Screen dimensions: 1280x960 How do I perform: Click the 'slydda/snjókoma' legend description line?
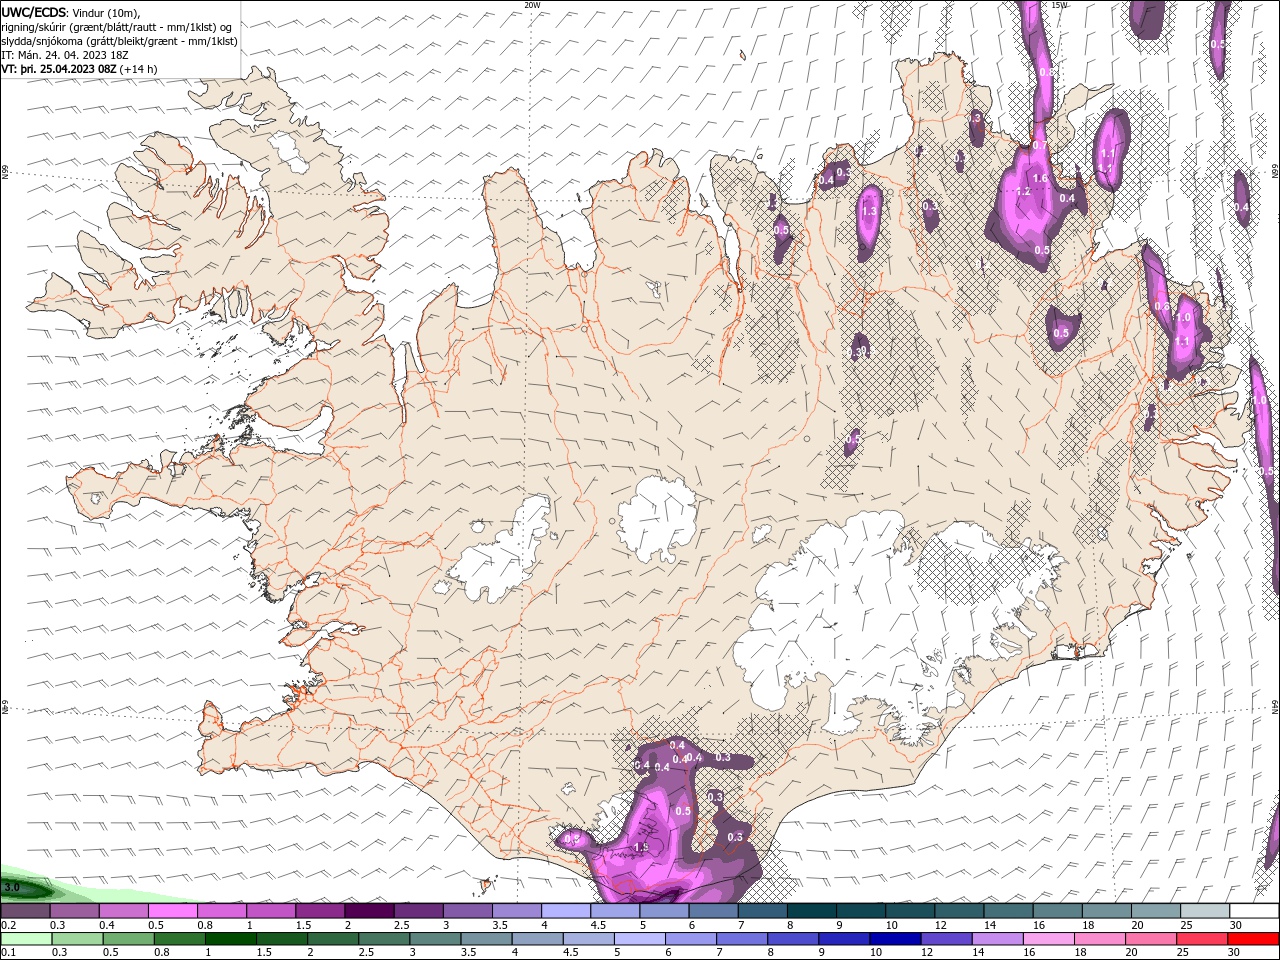119,41
